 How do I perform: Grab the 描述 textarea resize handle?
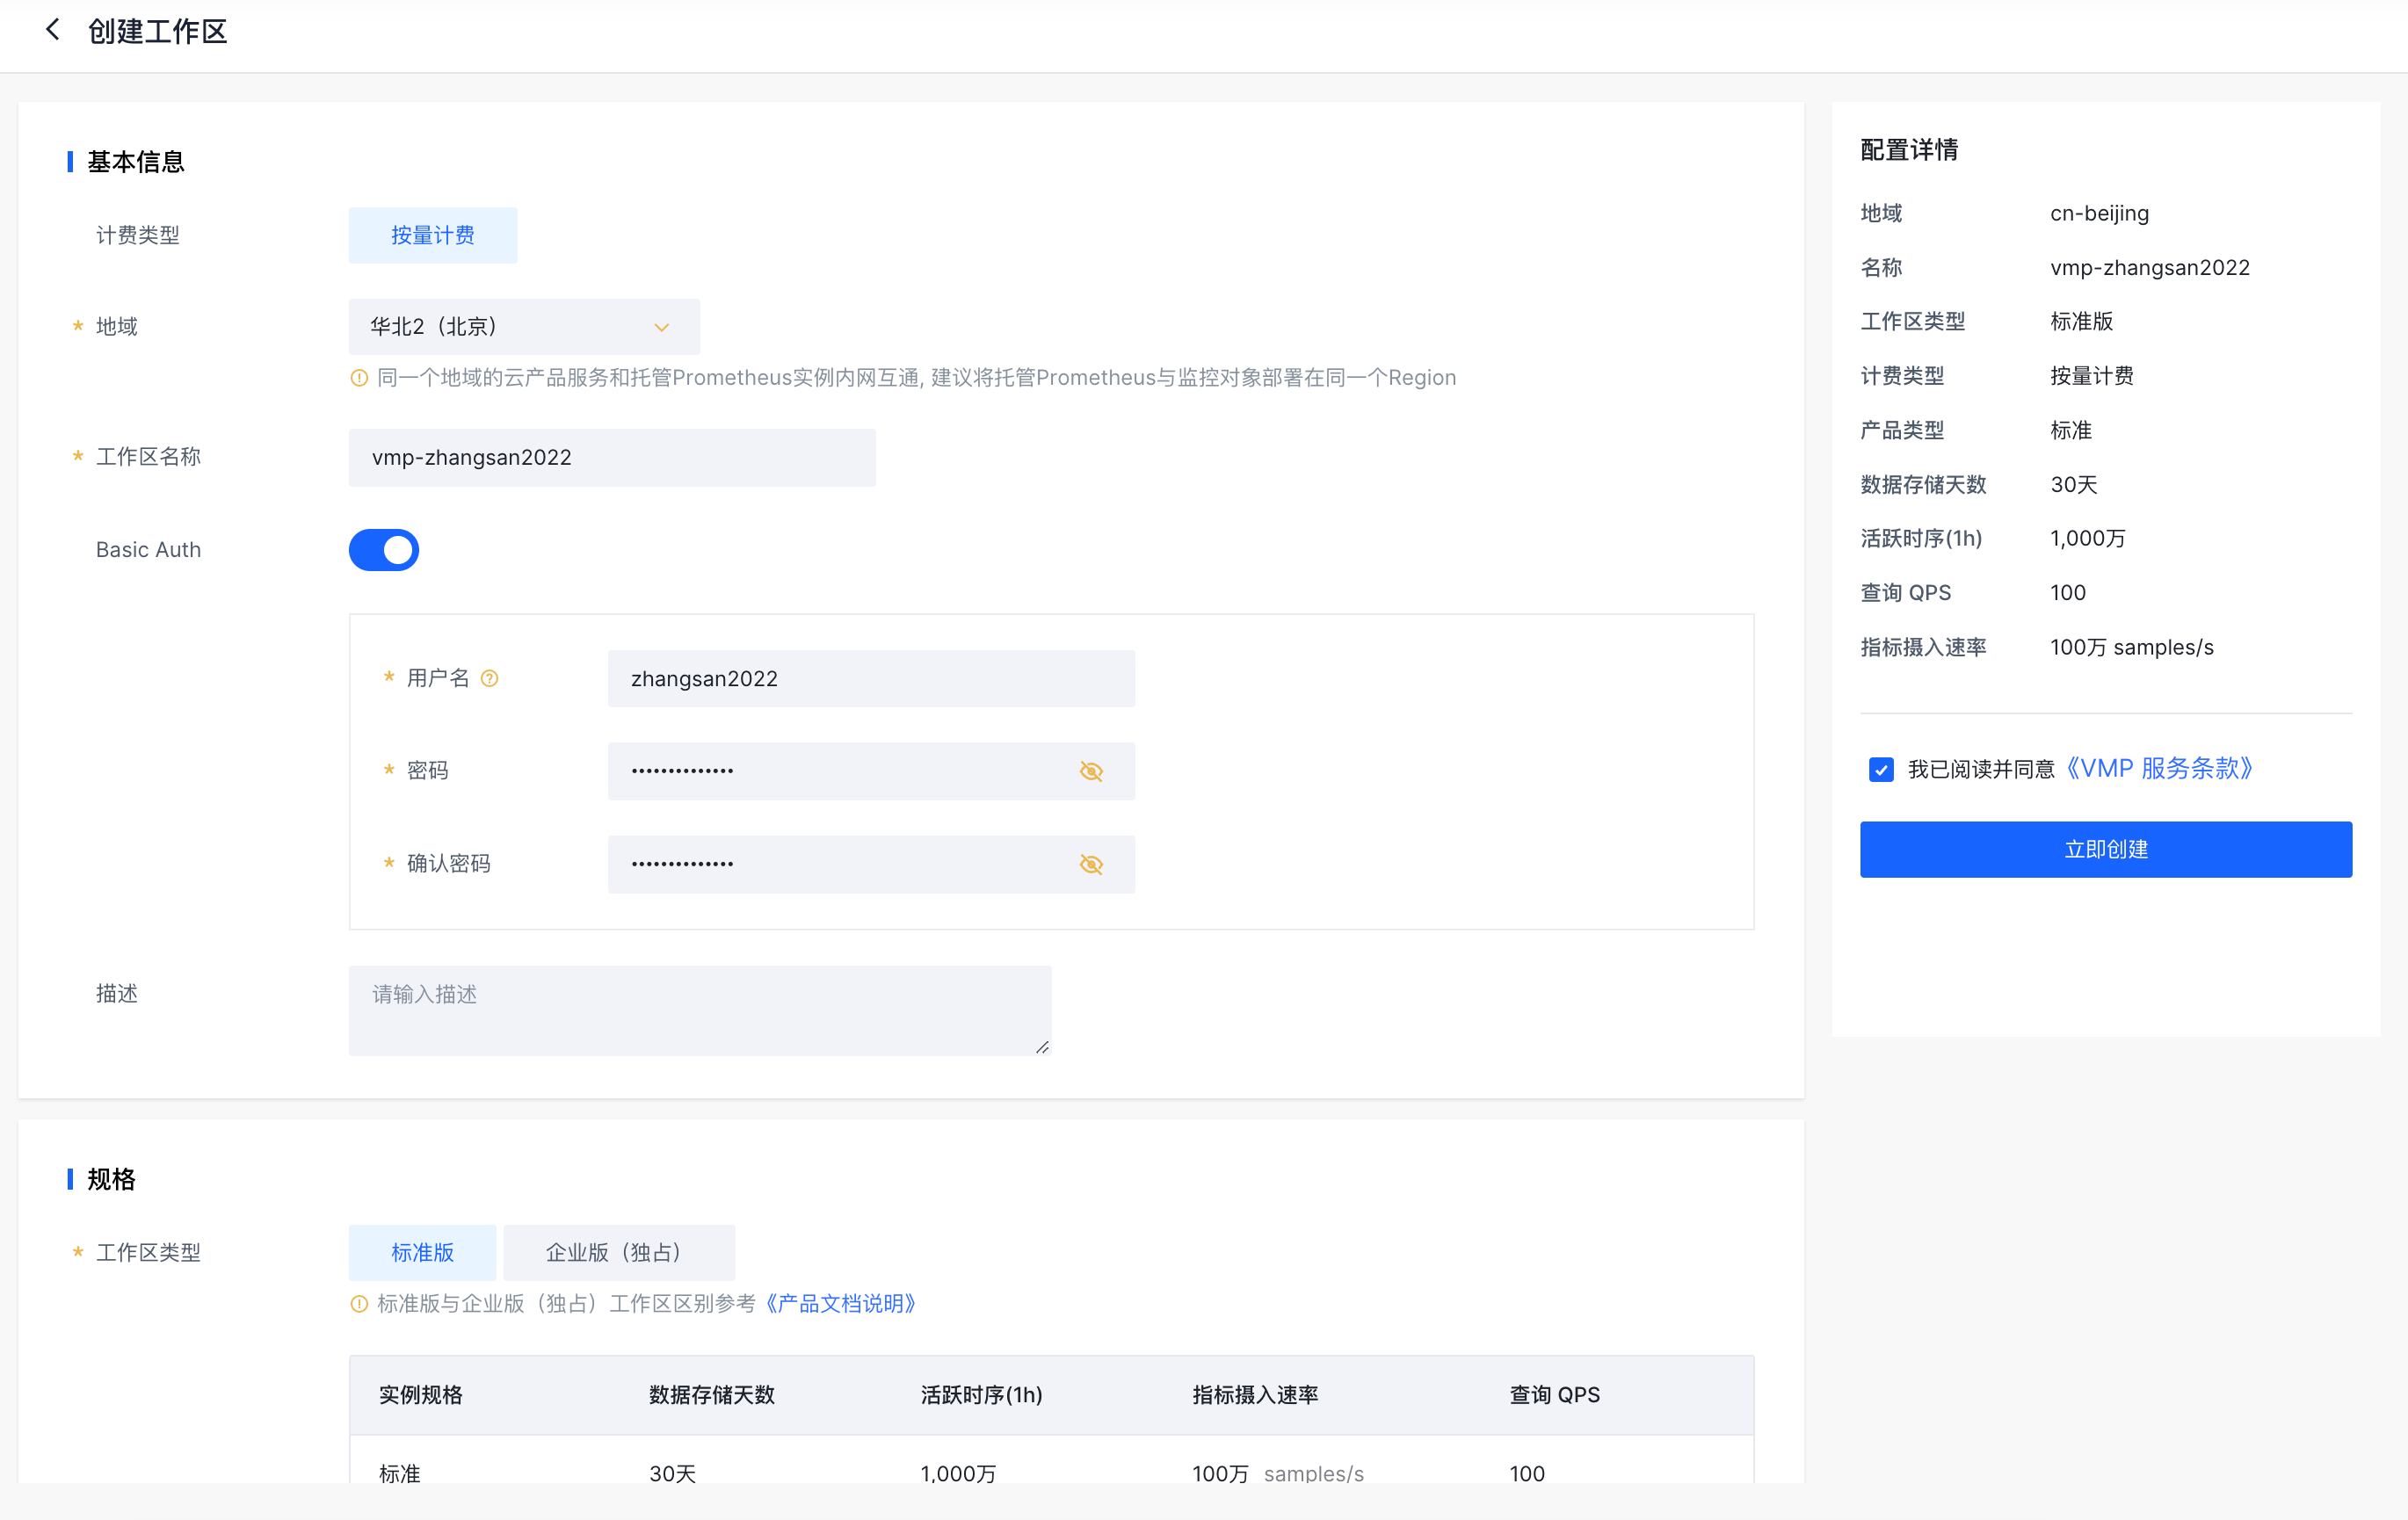[x=1042, y=1047]
